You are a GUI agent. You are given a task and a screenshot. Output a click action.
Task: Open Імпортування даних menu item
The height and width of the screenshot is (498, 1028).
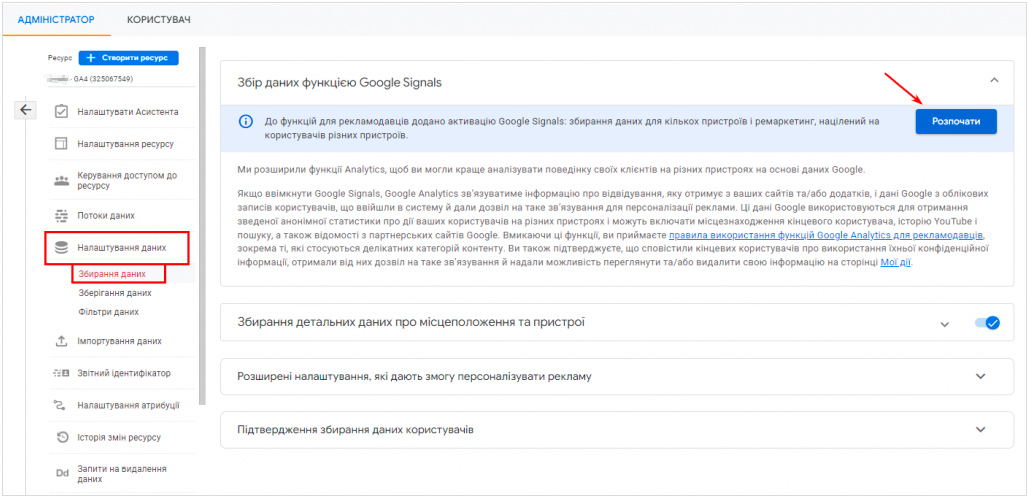[119, 341]
